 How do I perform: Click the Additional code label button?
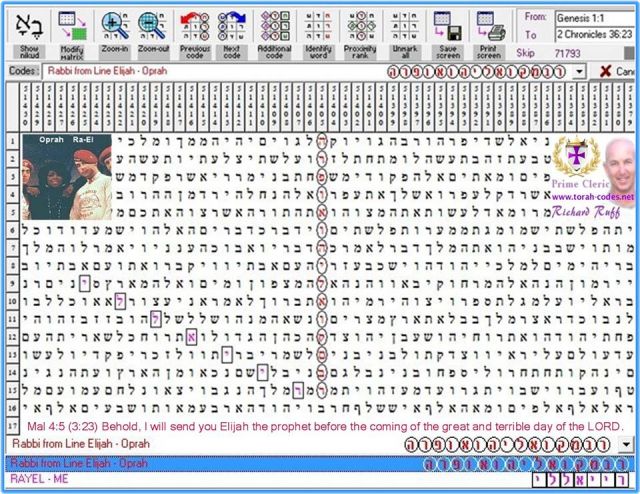274,52
